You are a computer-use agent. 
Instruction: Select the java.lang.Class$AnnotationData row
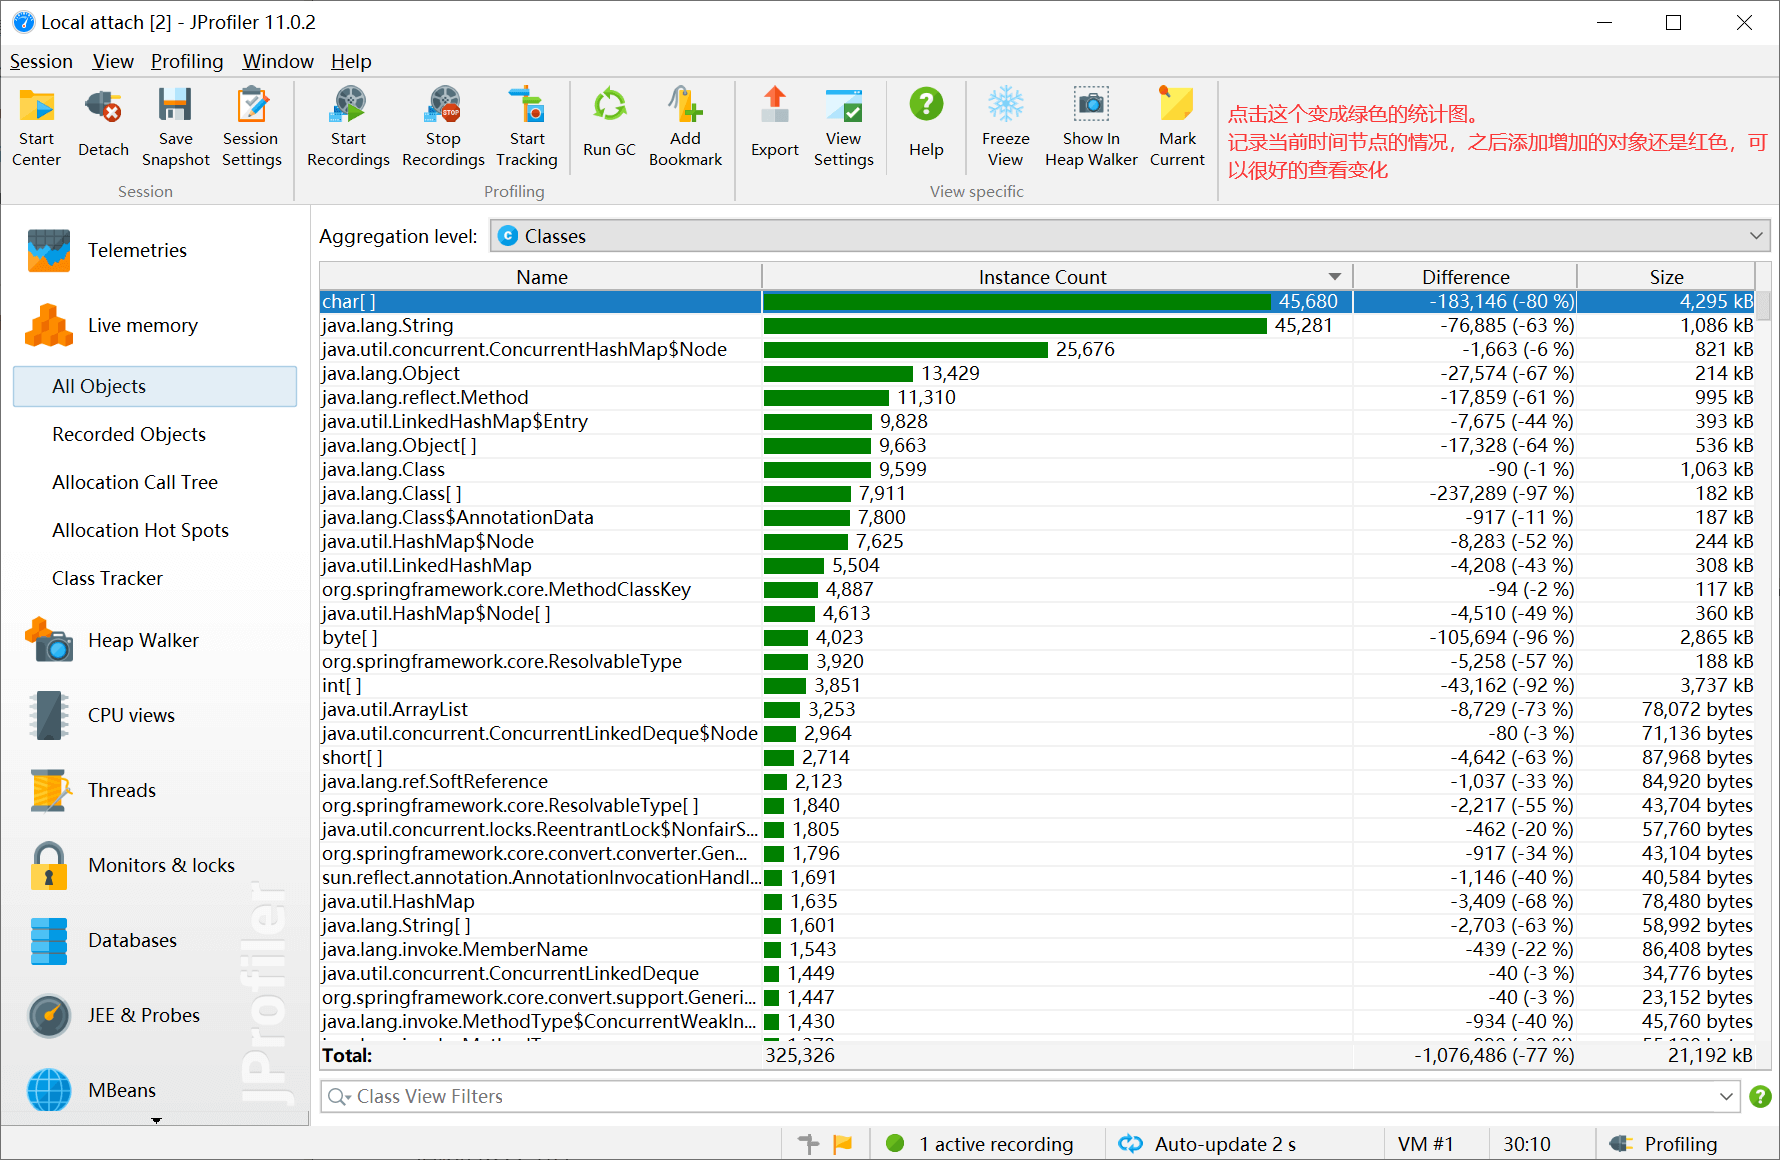pyautogui.click(x=1038, y=517)
